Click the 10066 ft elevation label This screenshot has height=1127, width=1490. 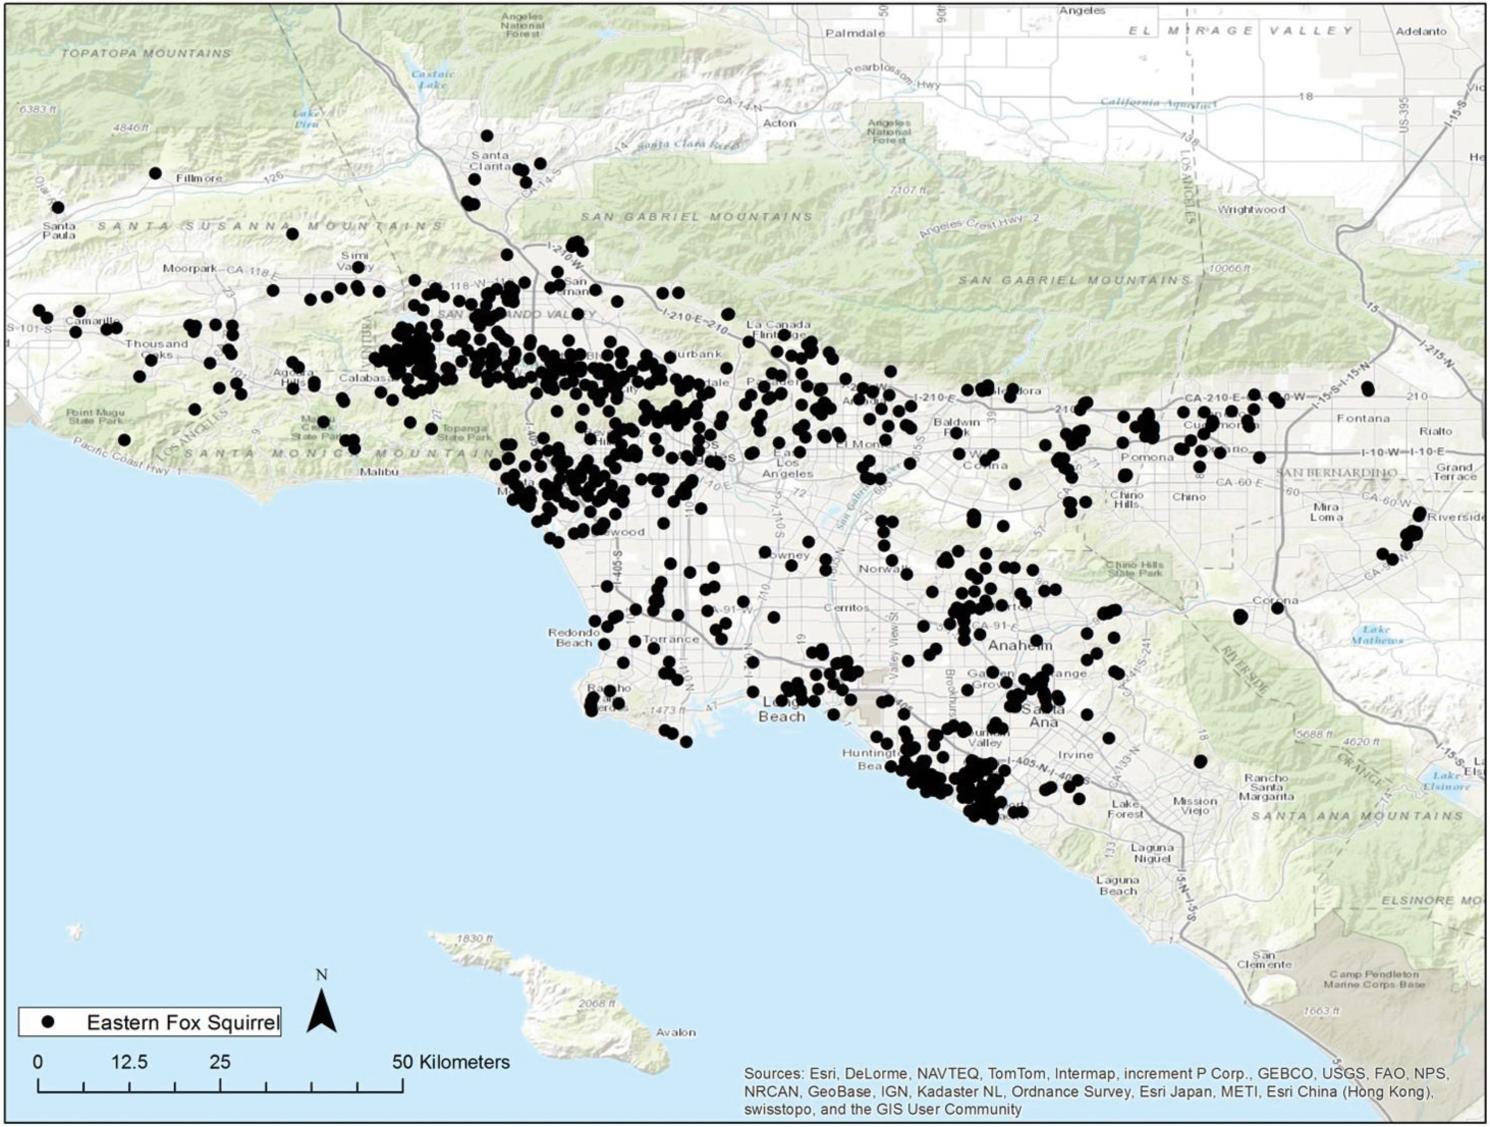[1230, 269]
